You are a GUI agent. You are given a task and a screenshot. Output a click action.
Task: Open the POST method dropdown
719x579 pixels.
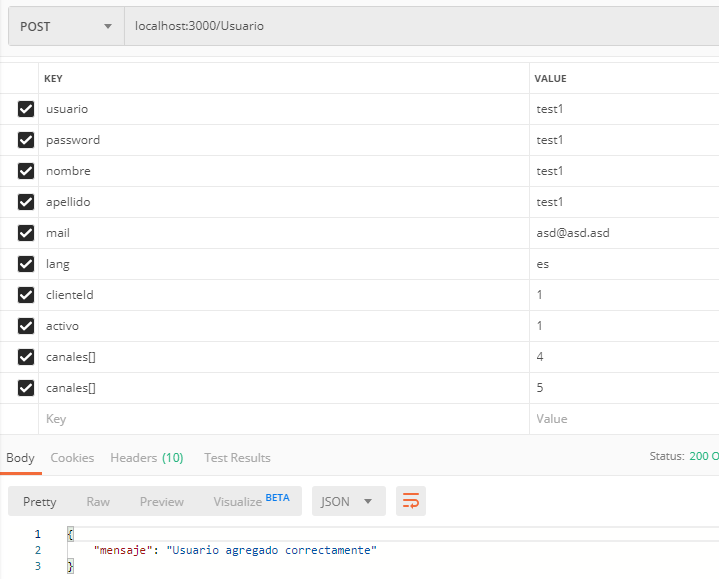(65, 26)
